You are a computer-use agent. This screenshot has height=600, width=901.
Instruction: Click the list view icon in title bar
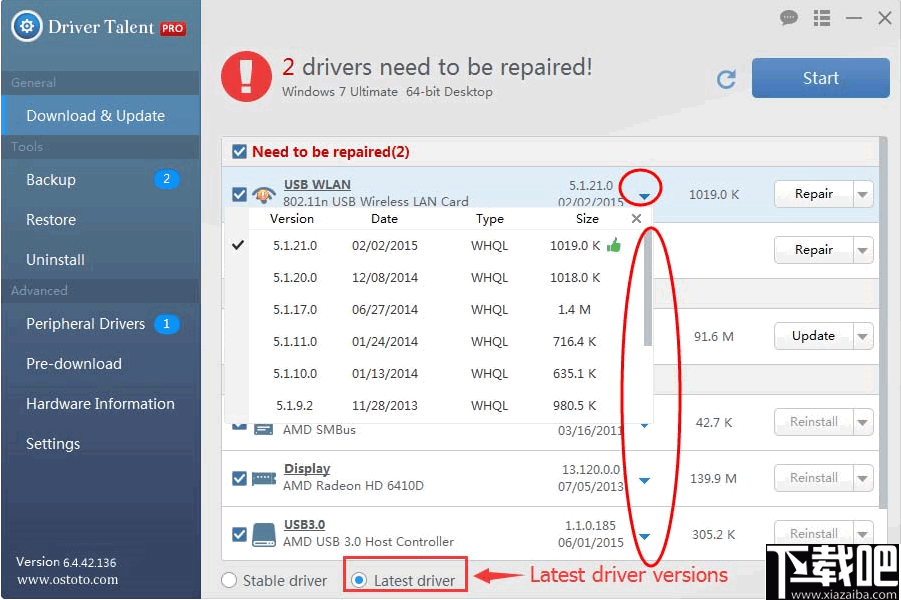pyautogui.click(x=821, y=18)
